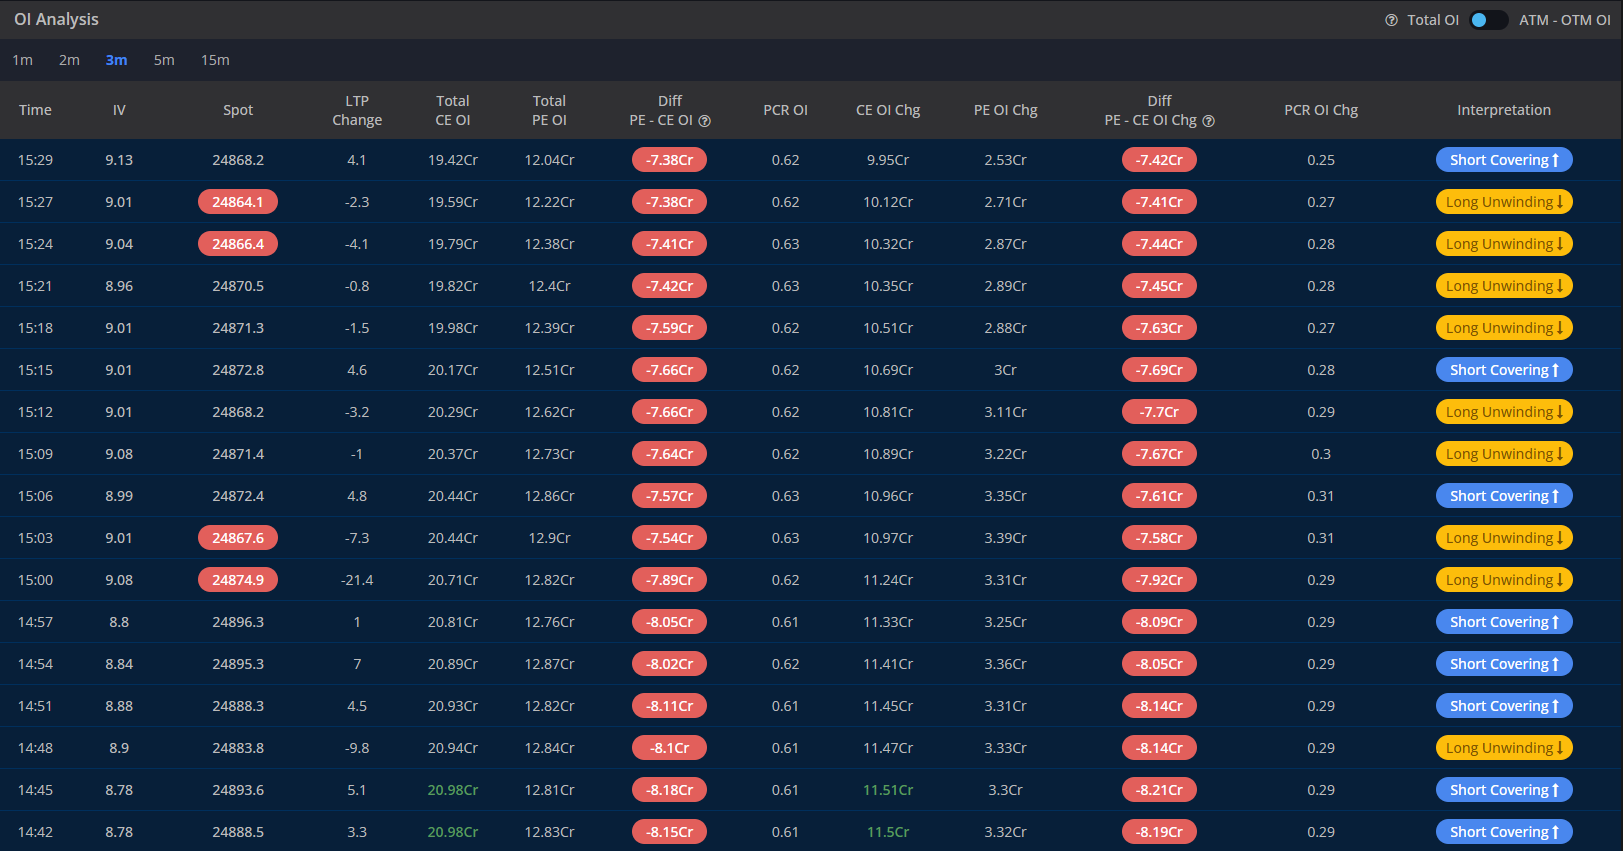
Task: Click the PCR OI column header
Action: [x=785, y=110]
